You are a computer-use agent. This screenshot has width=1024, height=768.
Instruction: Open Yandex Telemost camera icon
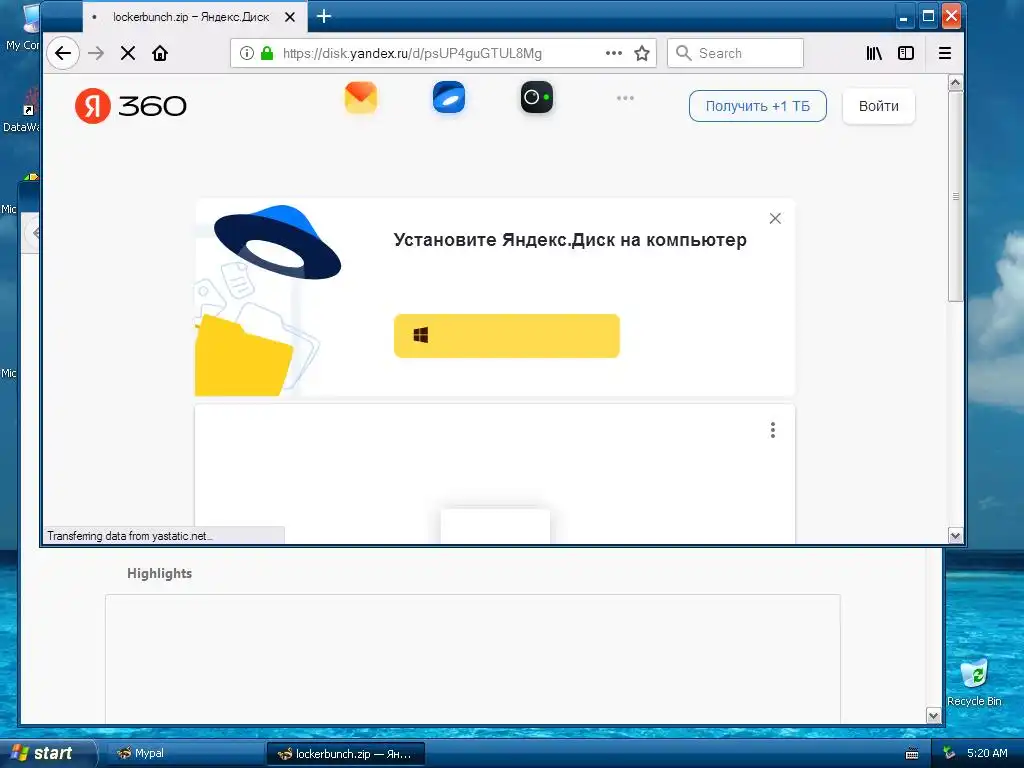click(537, 97)
